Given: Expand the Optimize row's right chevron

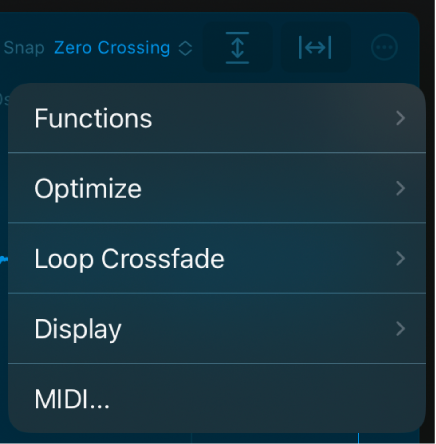Looking at the screenshot, I should 401,188.
